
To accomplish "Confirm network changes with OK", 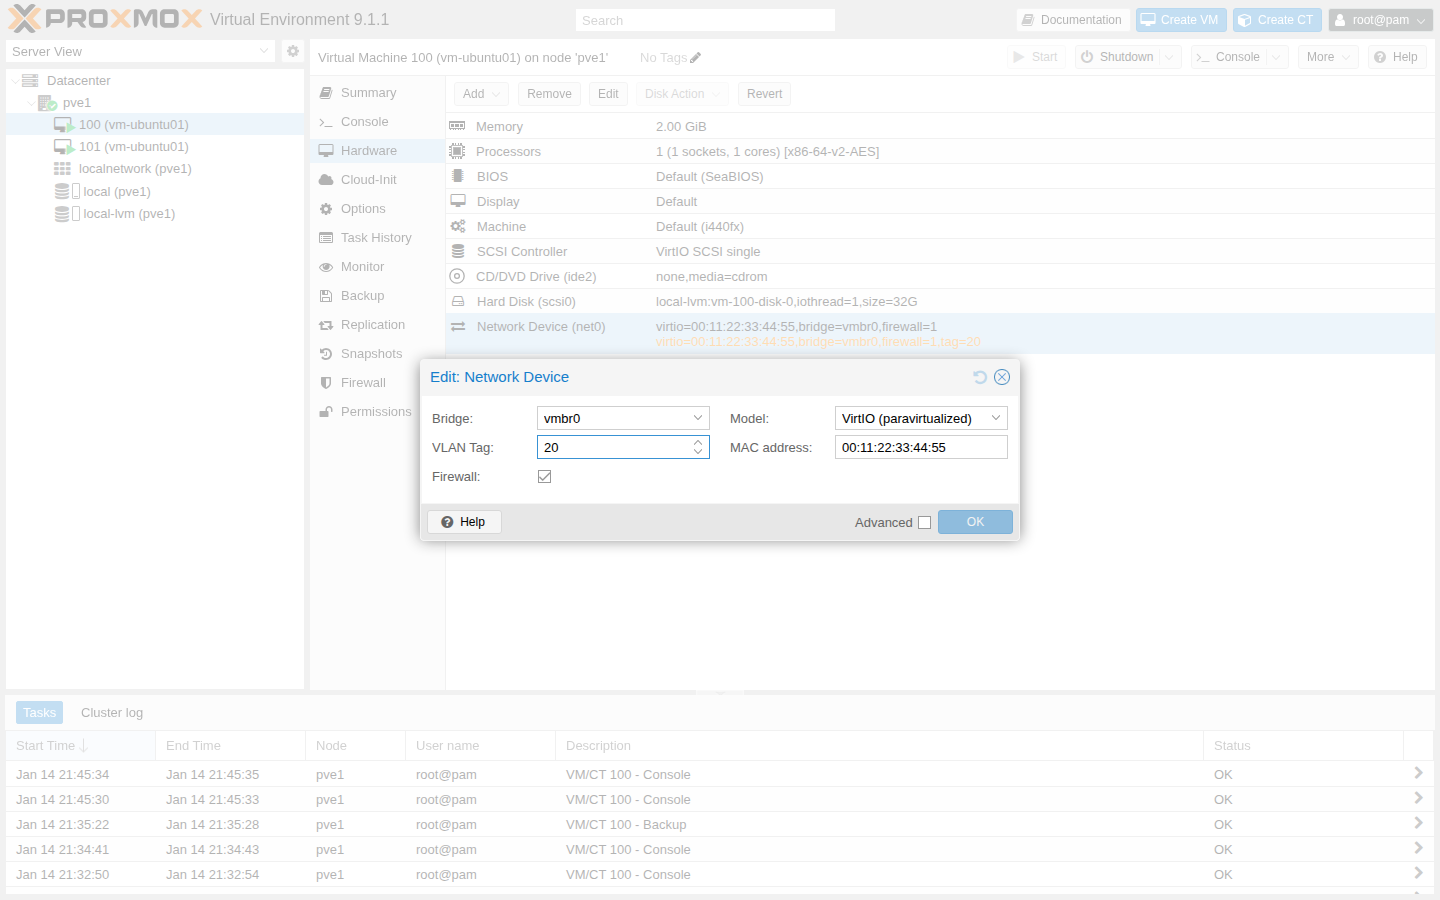I will (x=975, y=521).
